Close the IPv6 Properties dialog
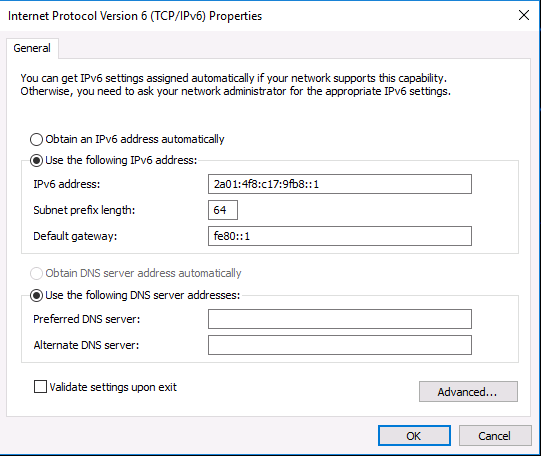The image size is (541, 456). [524, 15]
